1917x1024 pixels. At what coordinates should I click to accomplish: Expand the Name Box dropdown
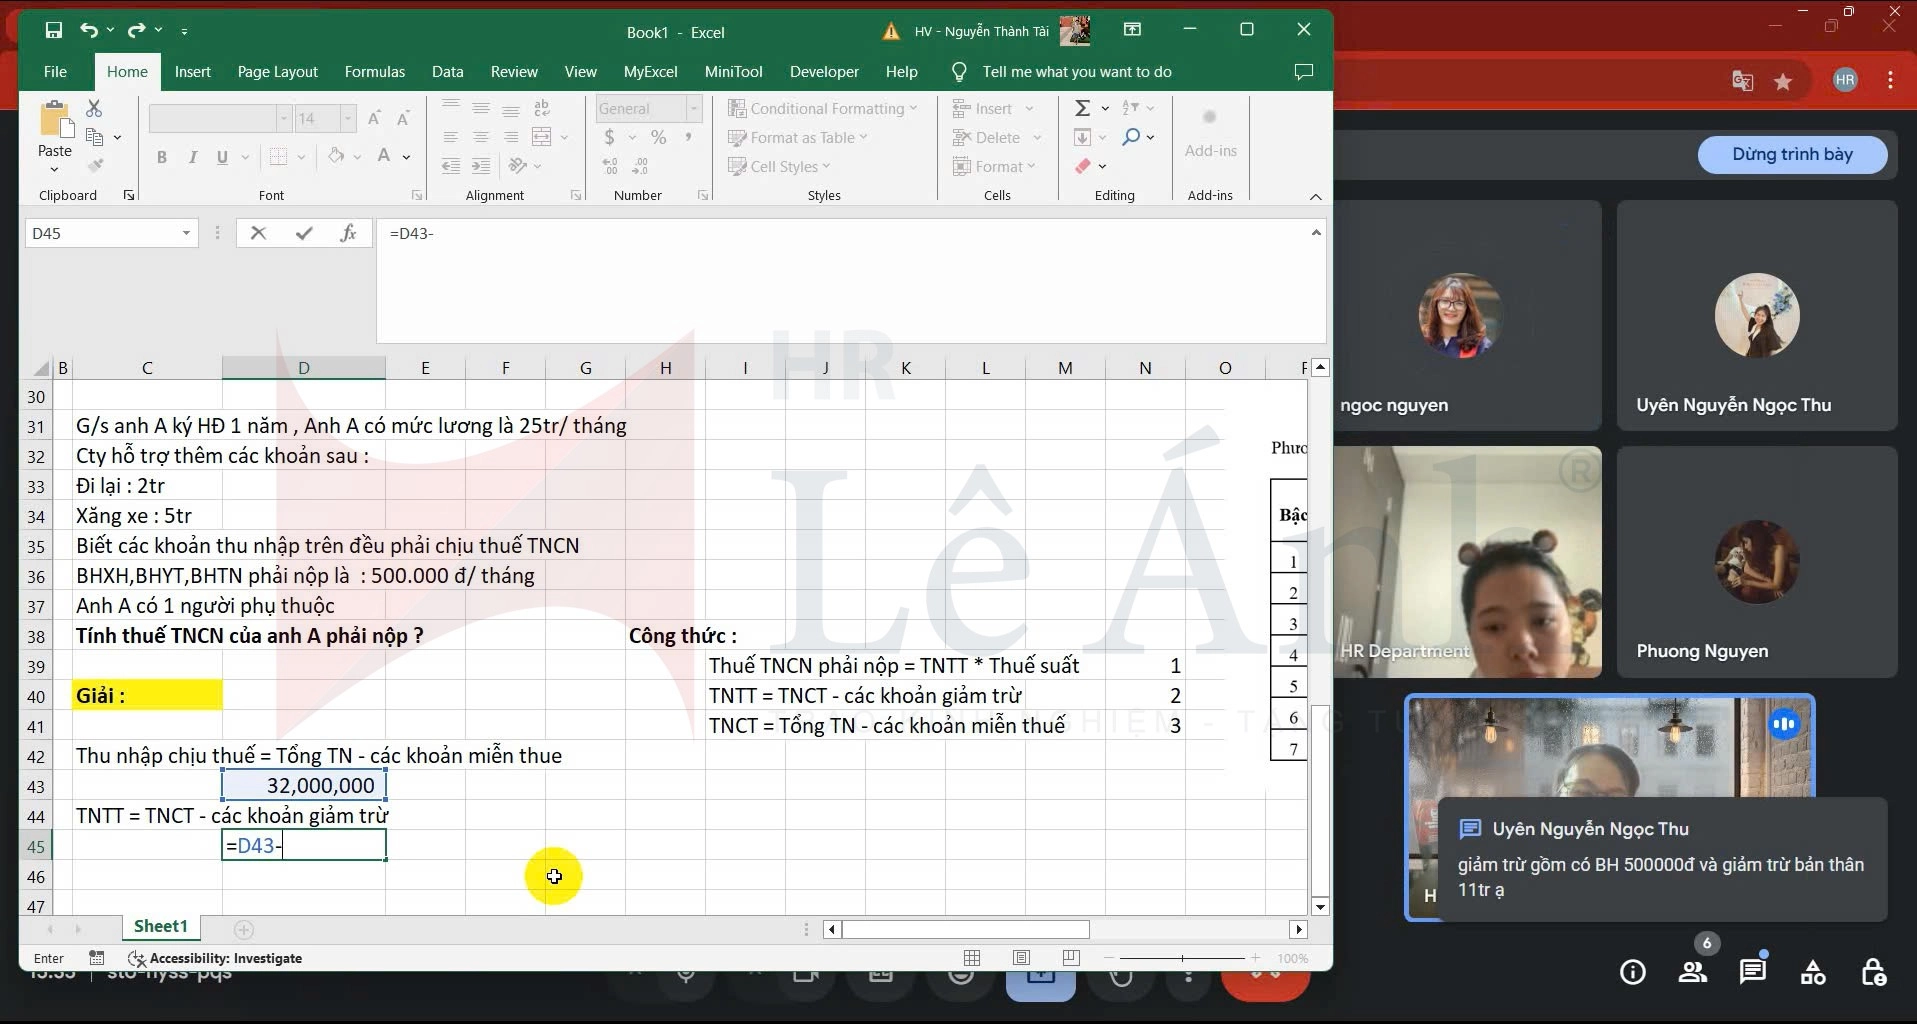[186, 233]
